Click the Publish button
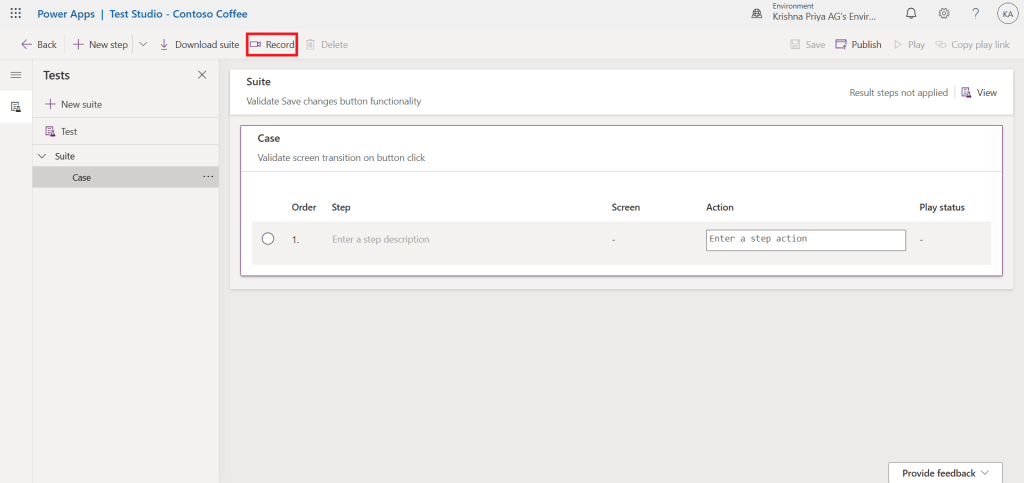 (x=858, y=45)
